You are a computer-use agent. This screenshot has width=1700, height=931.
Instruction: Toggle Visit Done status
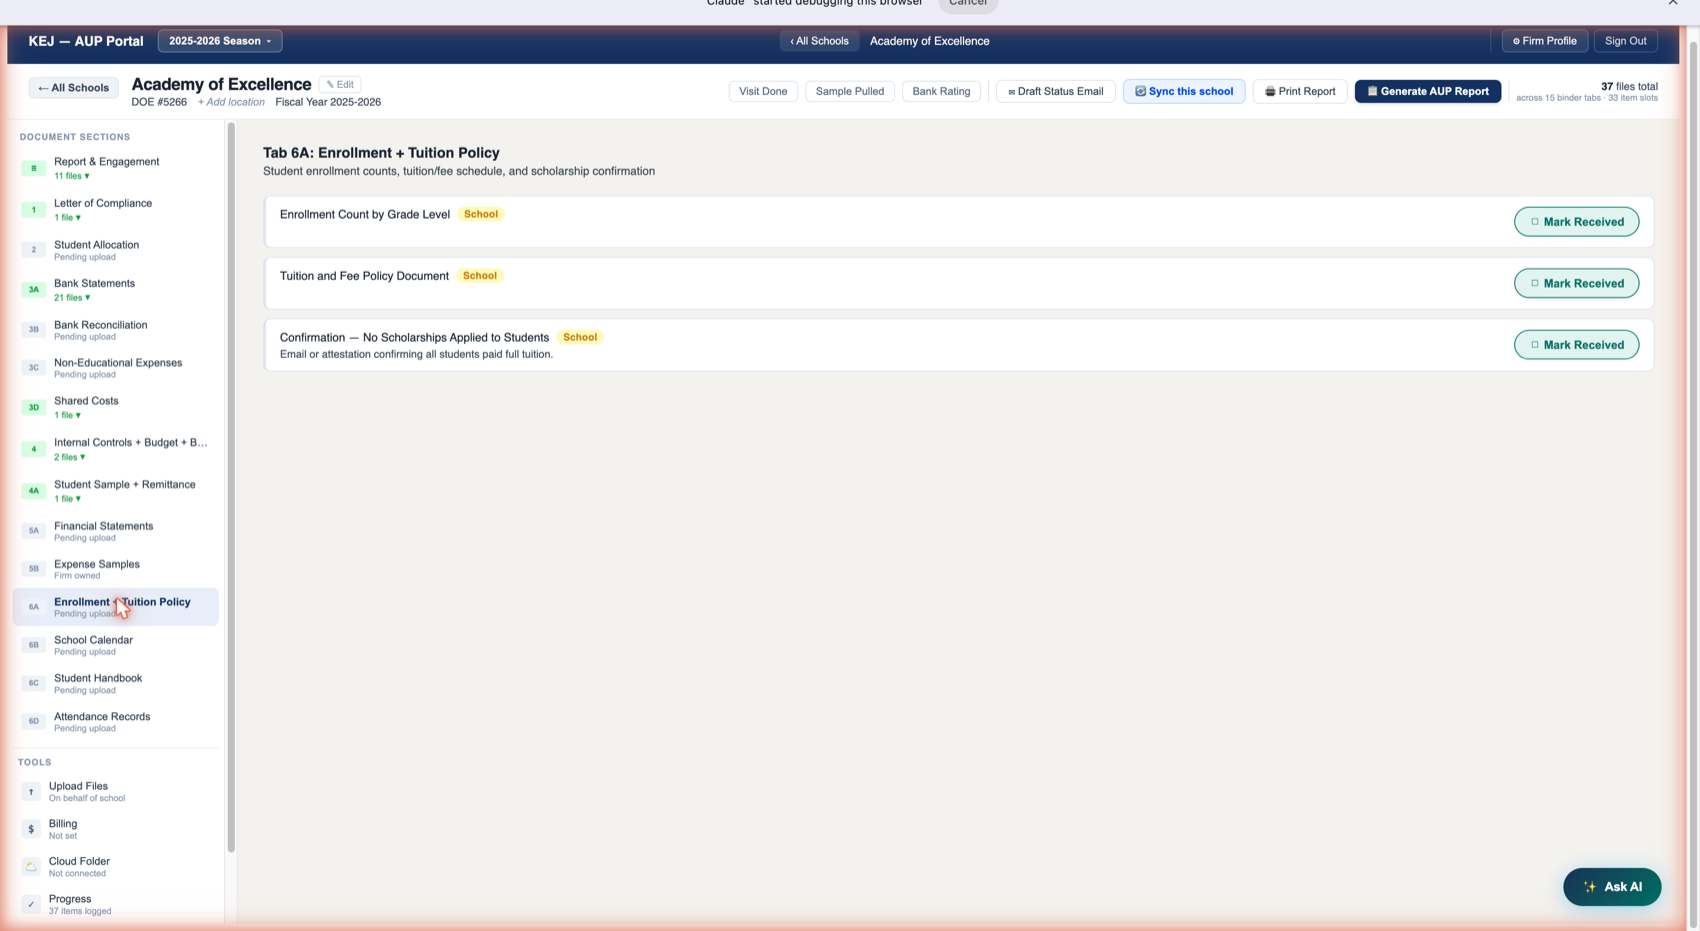[763, 91]
